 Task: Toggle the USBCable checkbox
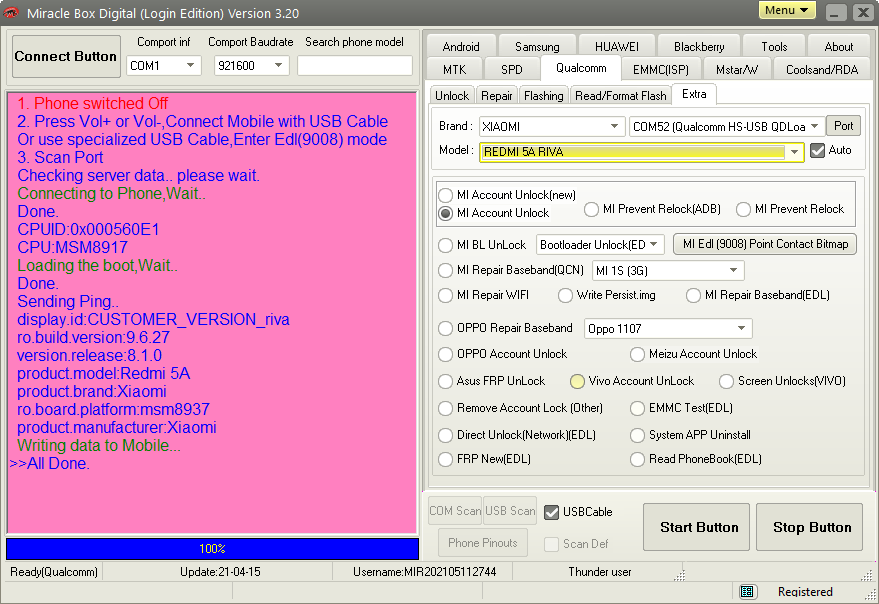coord(552,512)
